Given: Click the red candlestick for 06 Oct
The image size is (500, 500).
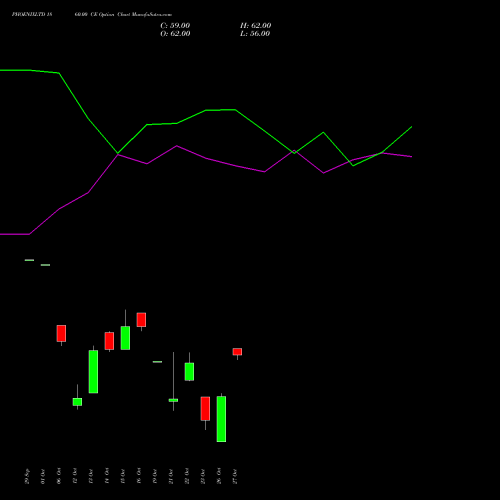Looking at the screenshot, I should click(61, 333).
